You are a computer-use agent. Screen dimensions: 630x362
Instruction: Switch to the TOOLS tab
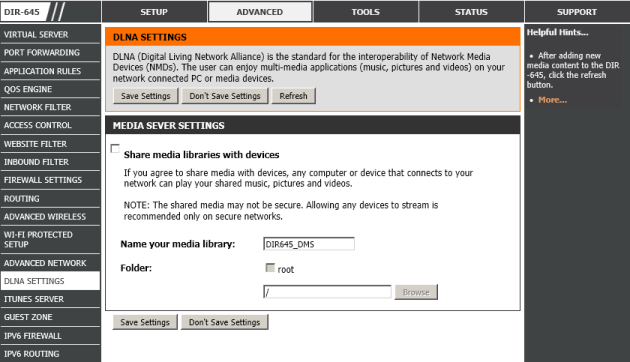(x=365, y=12)
